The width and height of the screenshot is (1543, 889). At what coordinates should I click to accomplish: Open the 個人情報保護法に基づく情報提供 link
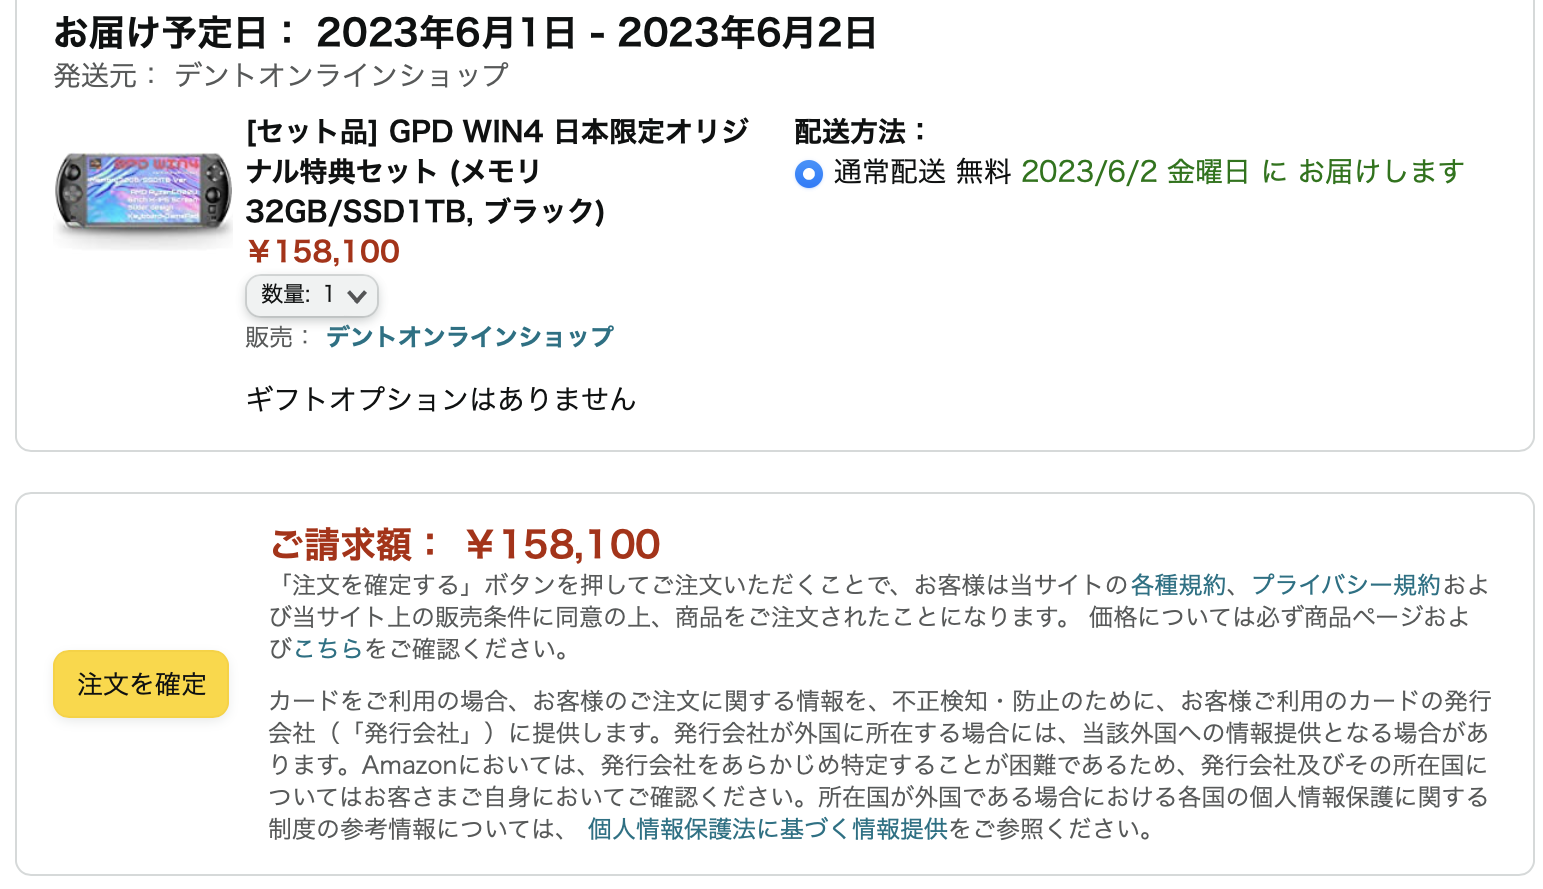[767, 828]
